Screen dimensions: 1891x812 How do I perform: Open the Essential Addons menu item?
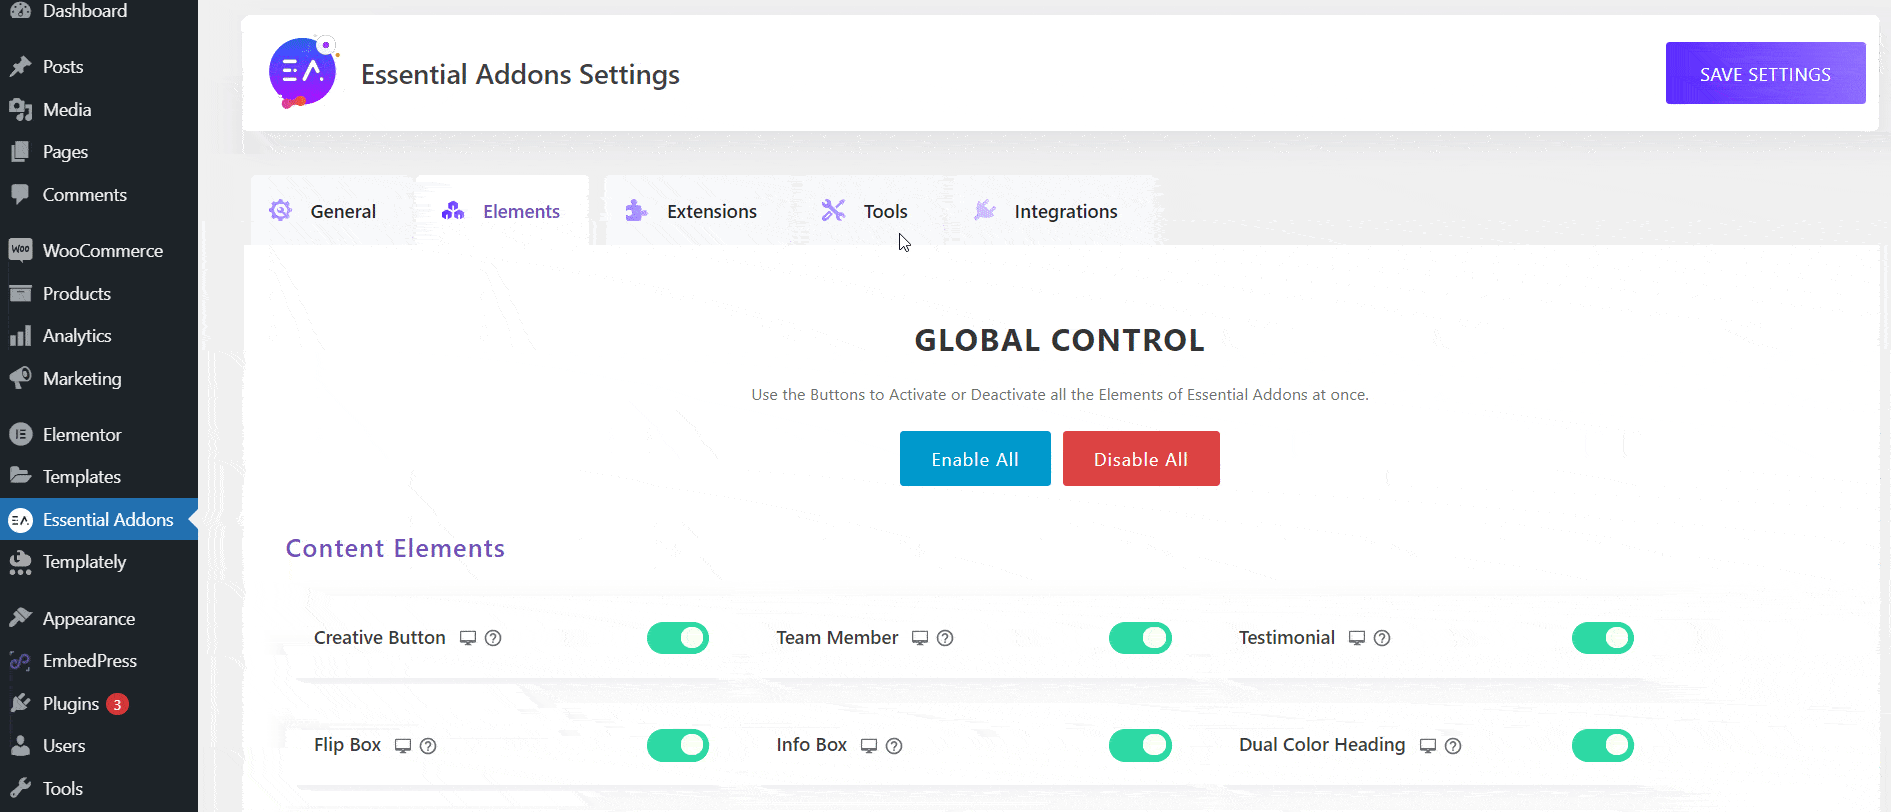[99, 520]
